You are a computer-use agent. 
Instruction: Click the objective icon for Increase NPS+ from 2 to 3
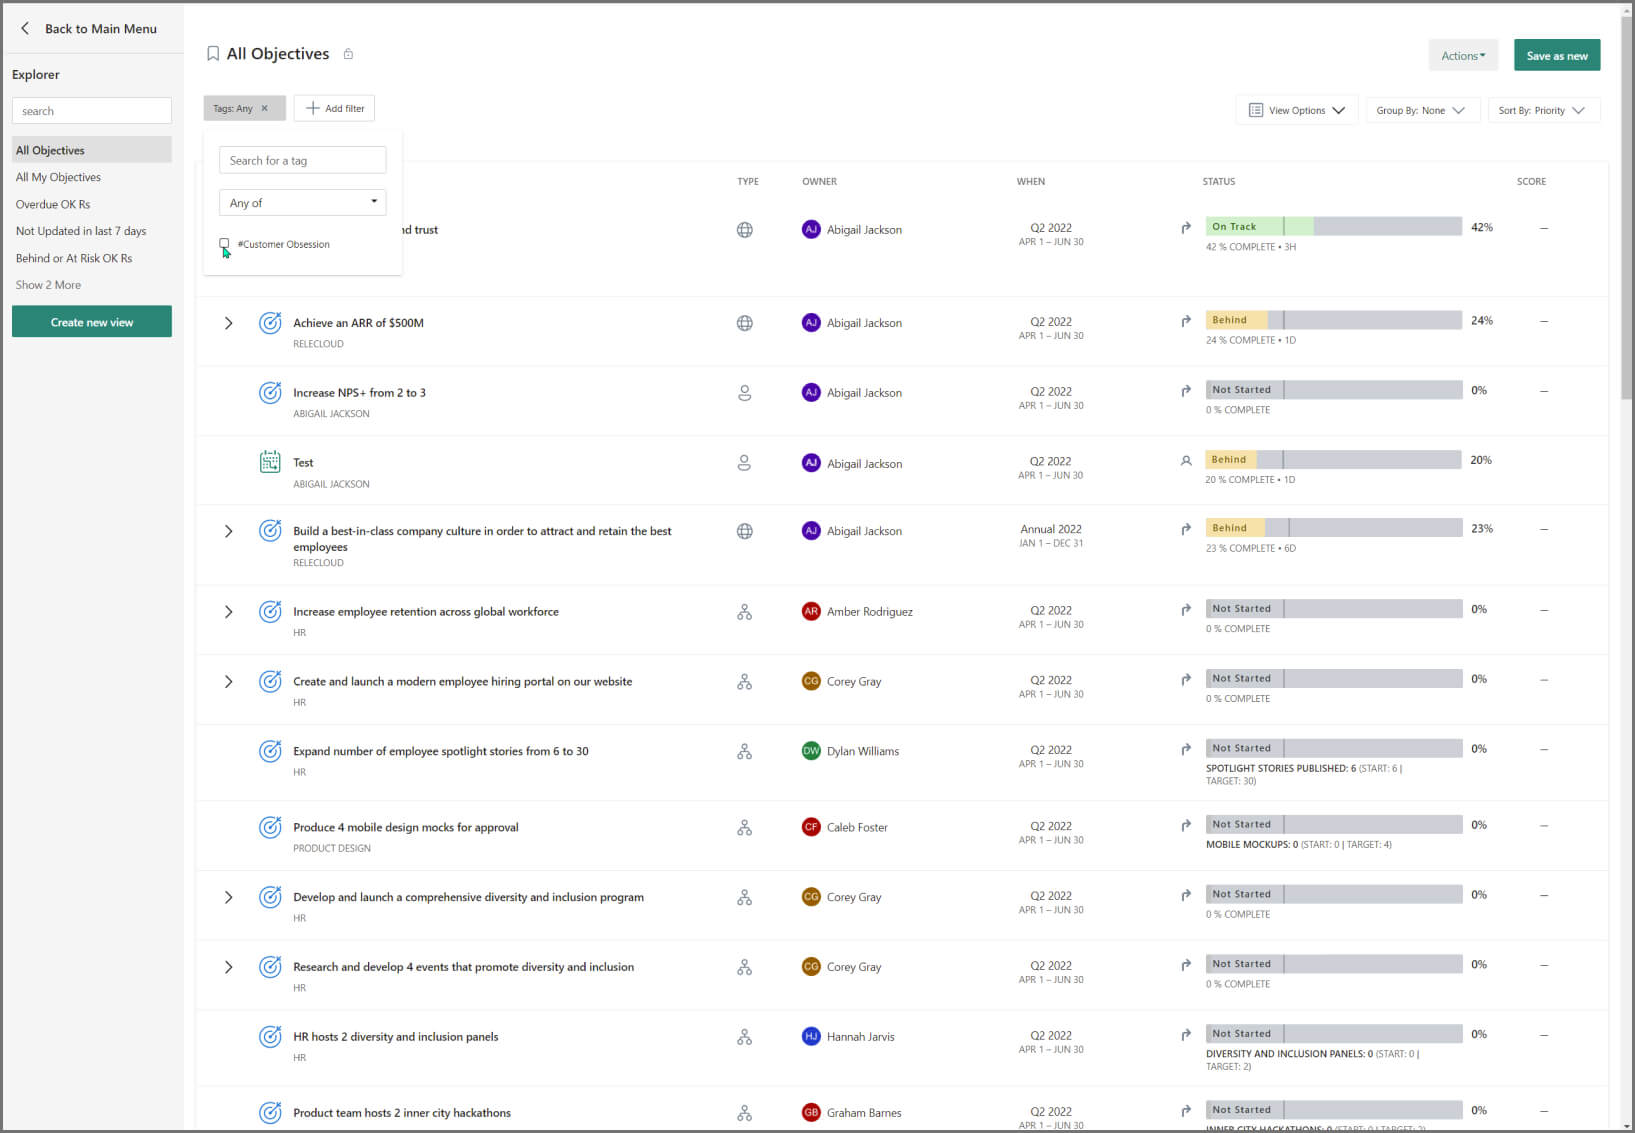[270, 393]
